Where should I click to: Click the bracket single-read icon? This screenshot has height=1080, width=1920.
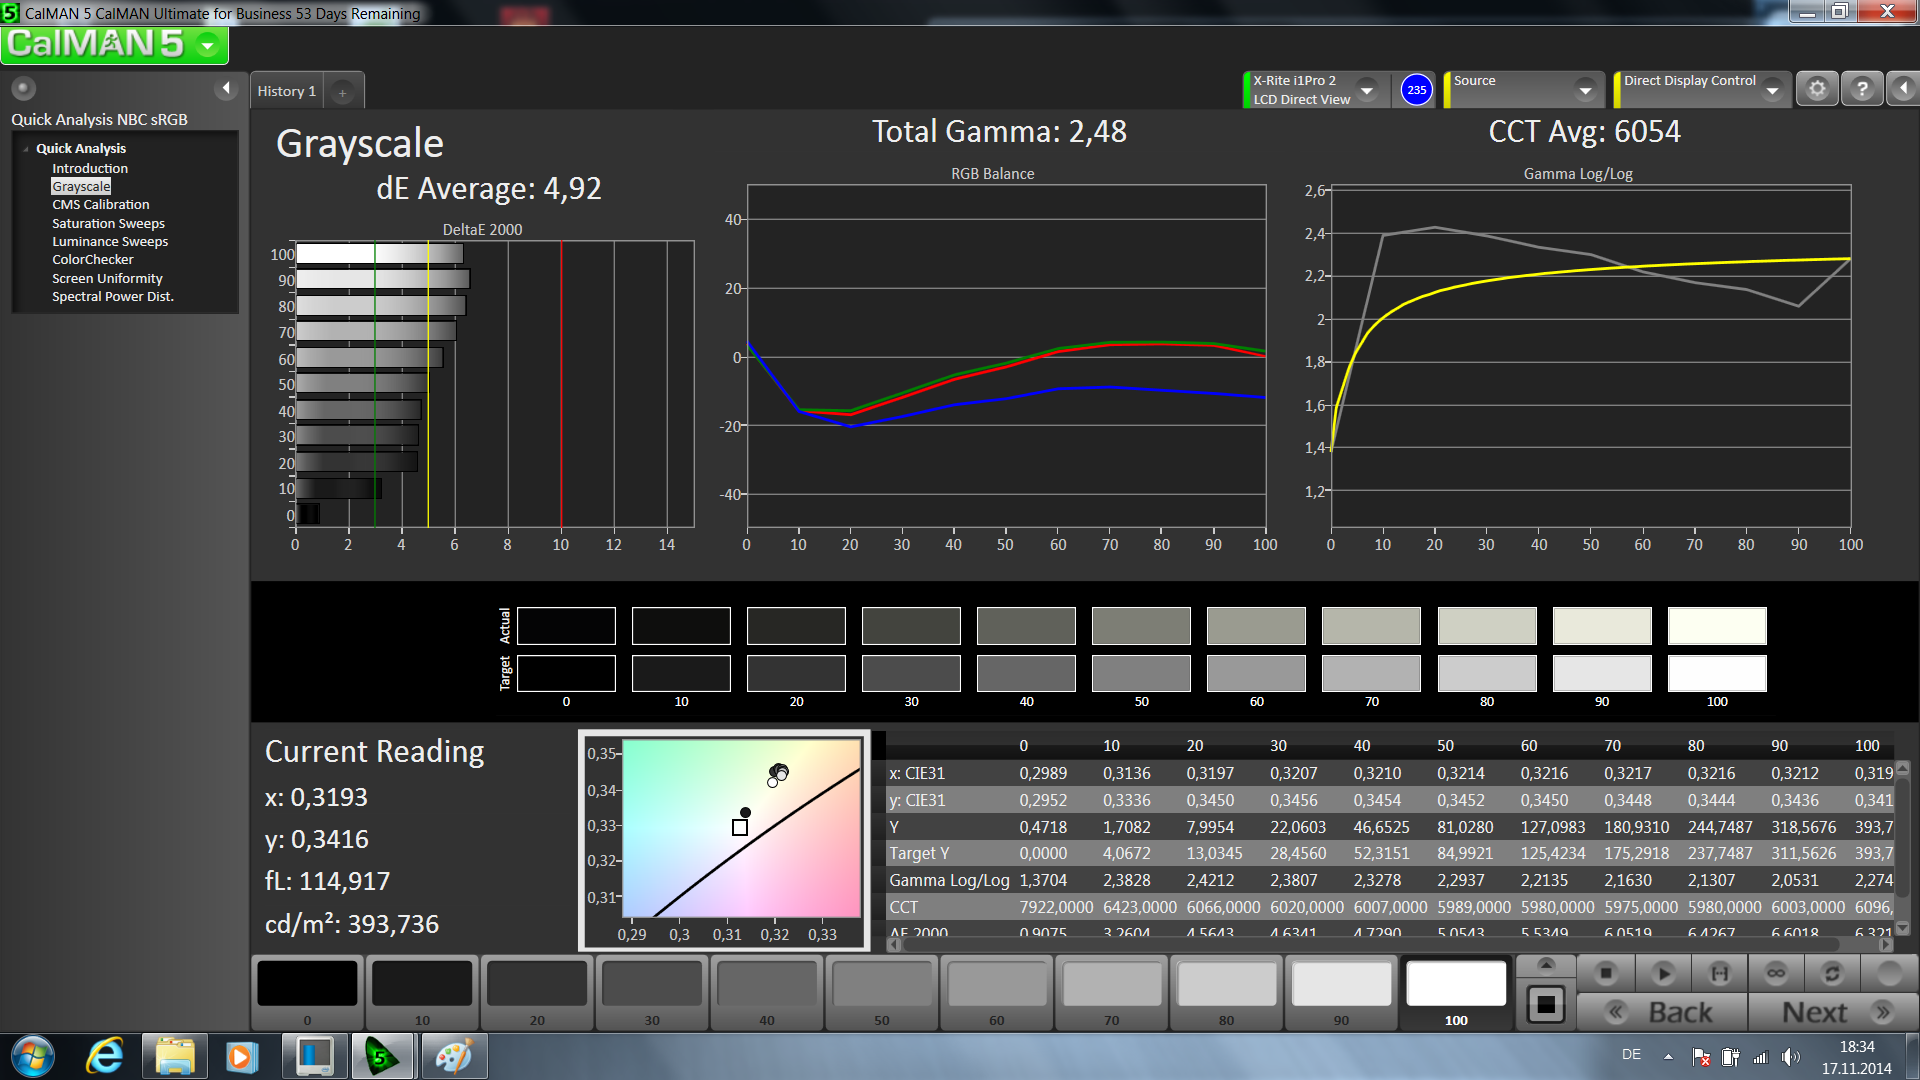coord(1719,973)
